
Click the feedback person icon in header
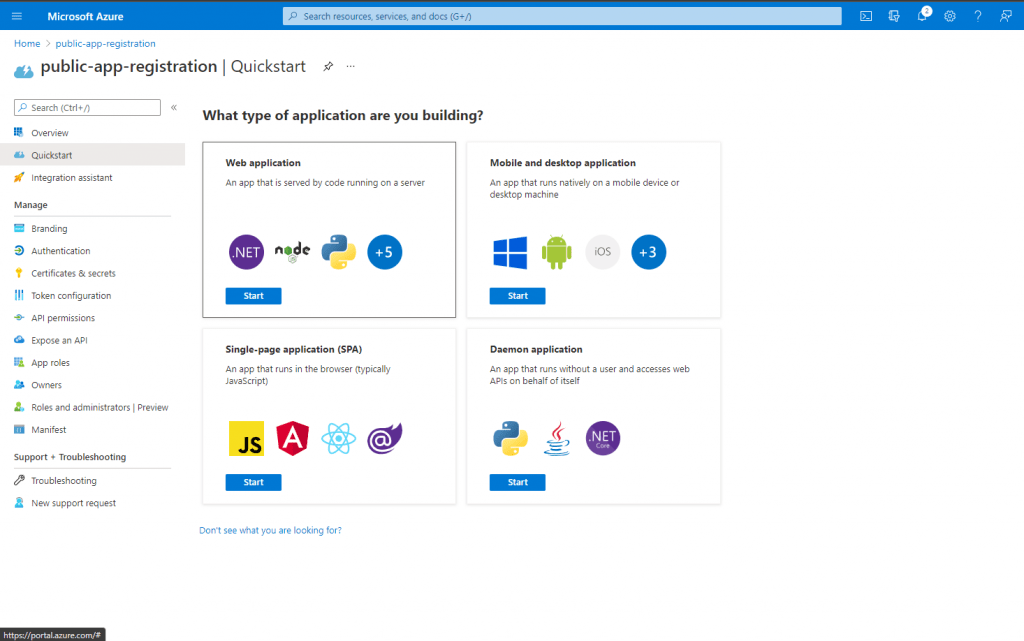pos(1005,16)
